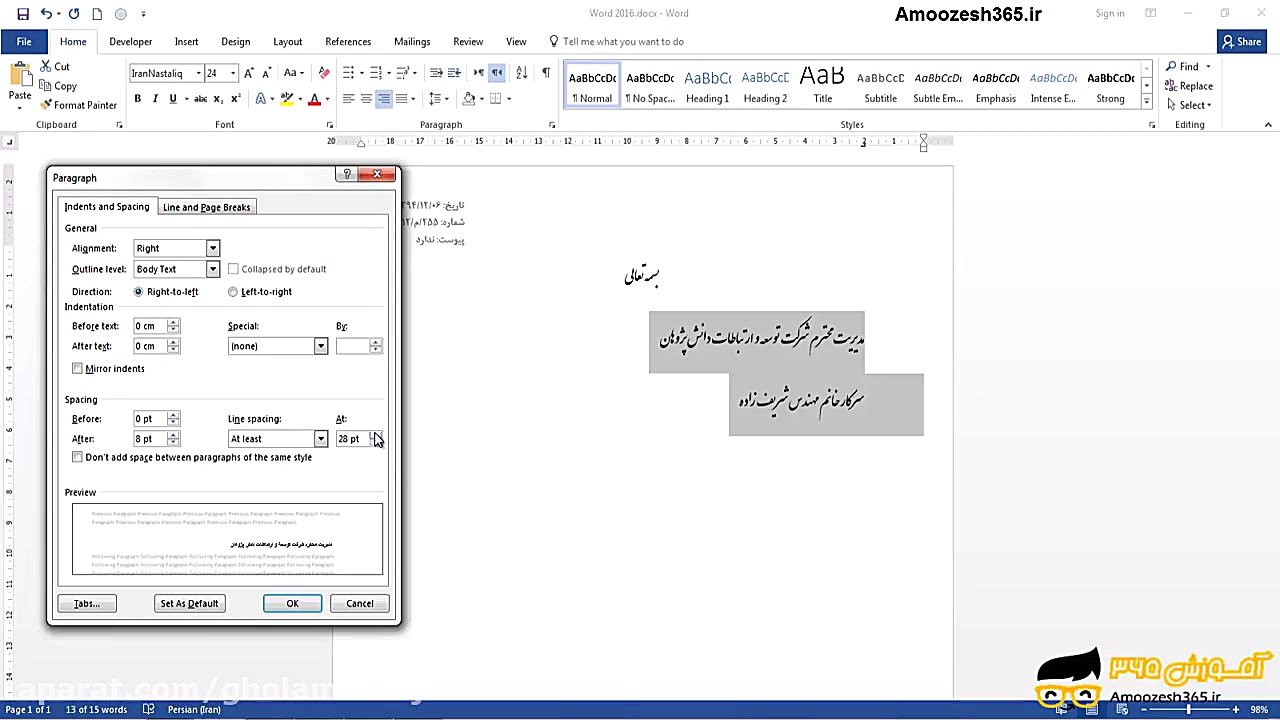Enable the Mirror indents checkbox
The height and width of the screenshot is (720, 1280).
78,369
